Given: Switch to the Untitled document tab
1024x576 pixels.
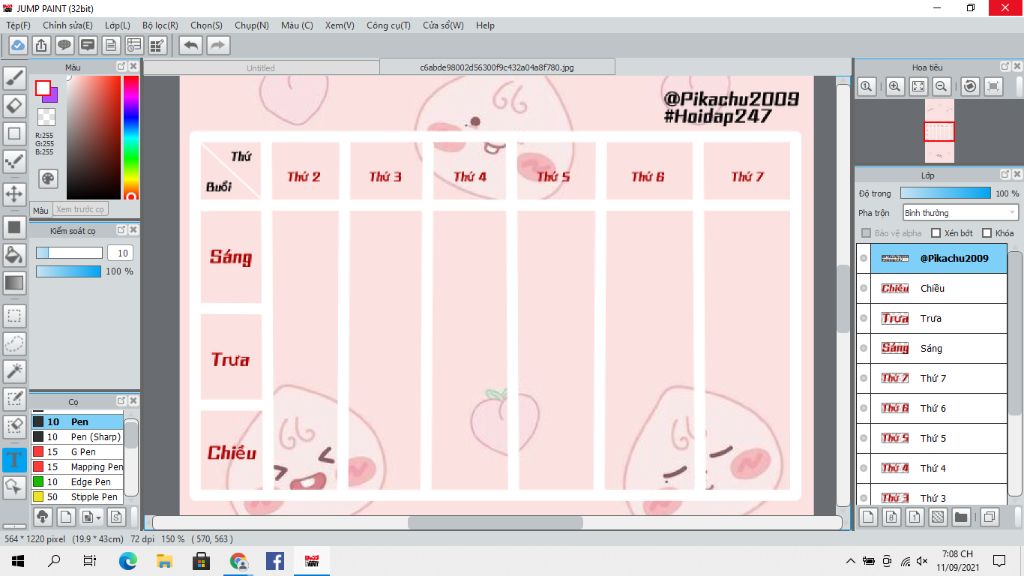Looking at the screenshot, I should pos(261,67).
